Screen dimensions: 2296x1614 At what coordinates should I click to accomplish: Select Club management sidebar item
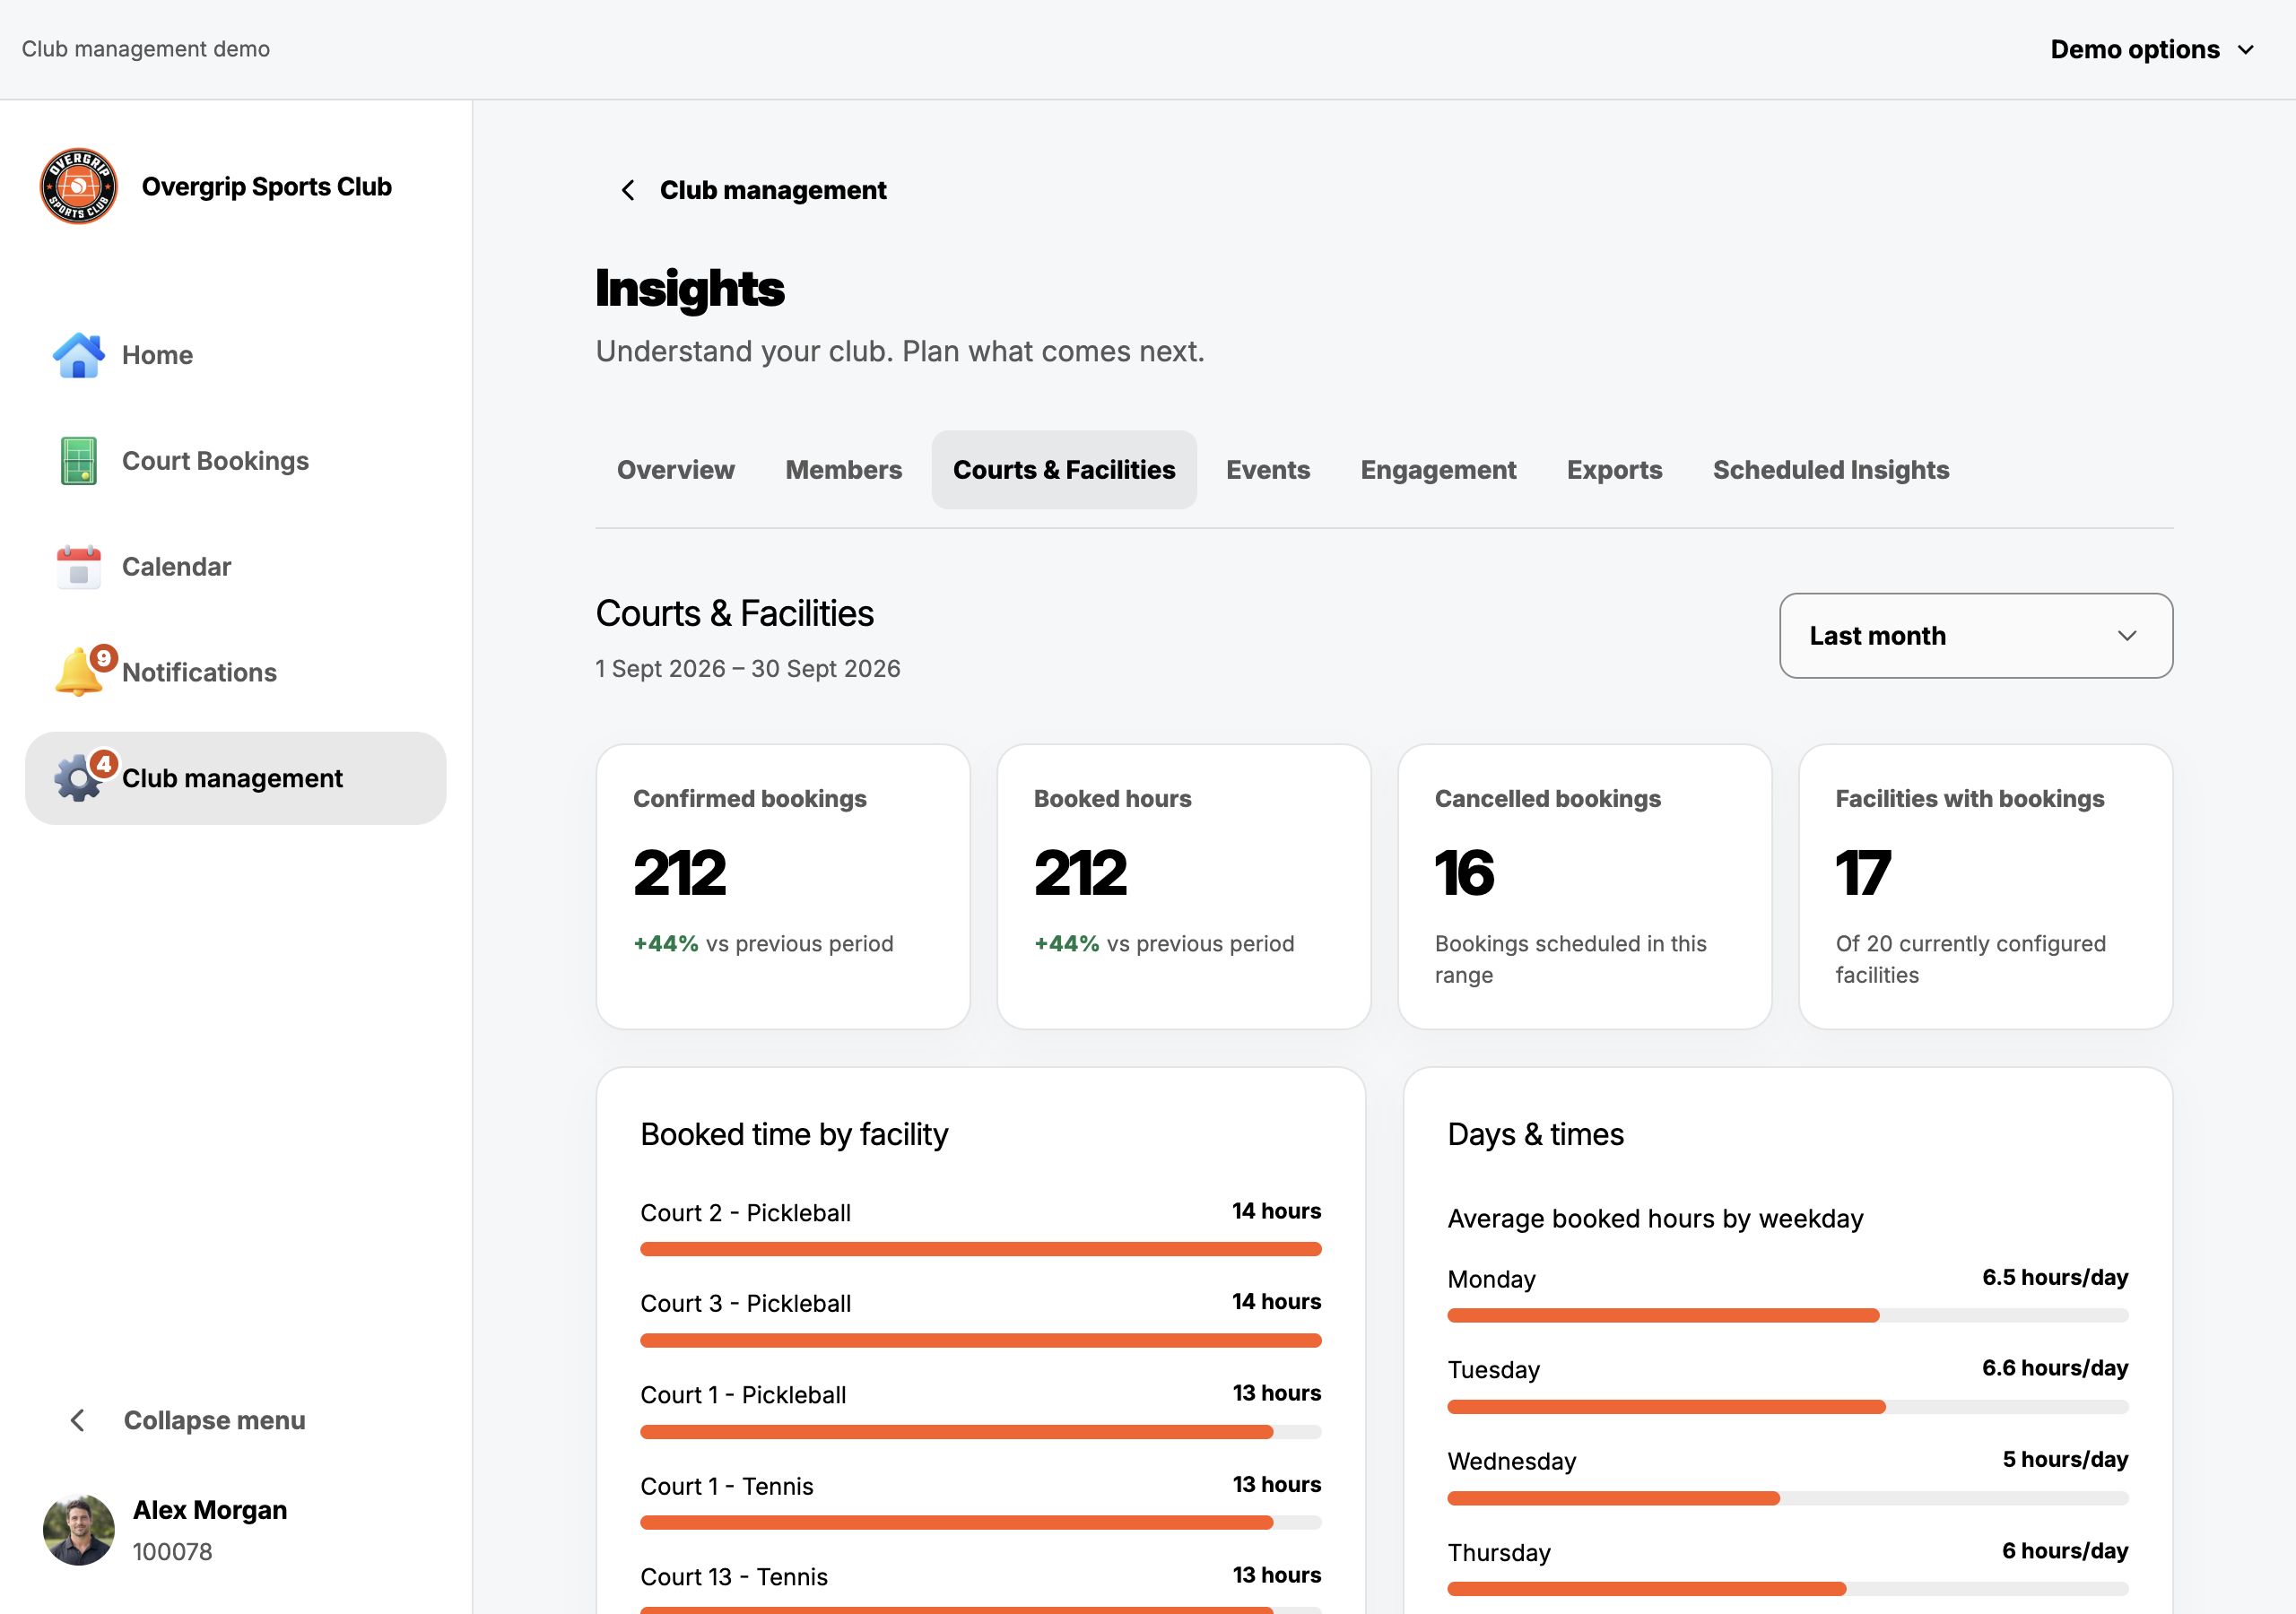[236, 778]
